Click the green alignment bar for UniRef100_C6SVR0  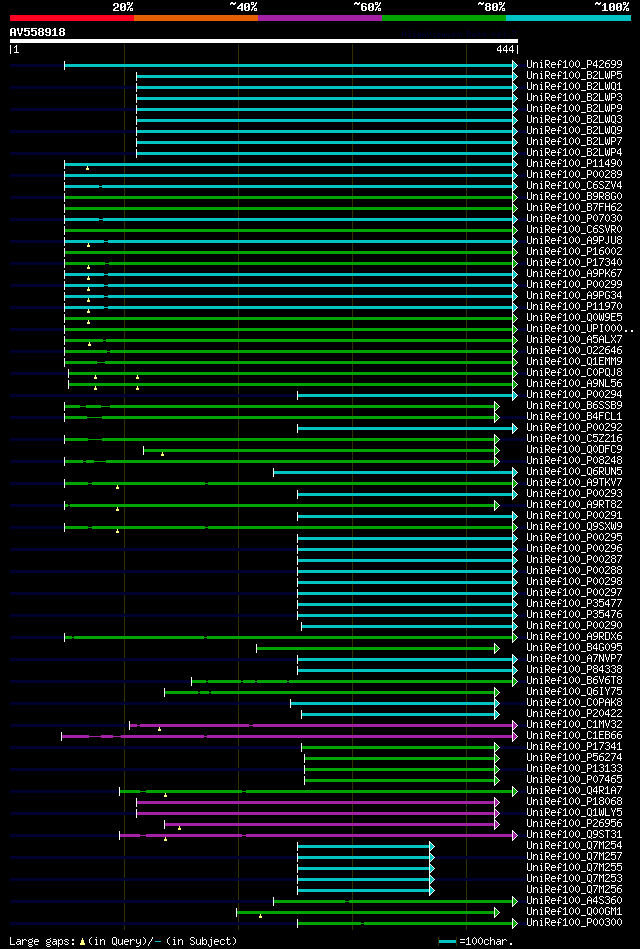point(291,229)
